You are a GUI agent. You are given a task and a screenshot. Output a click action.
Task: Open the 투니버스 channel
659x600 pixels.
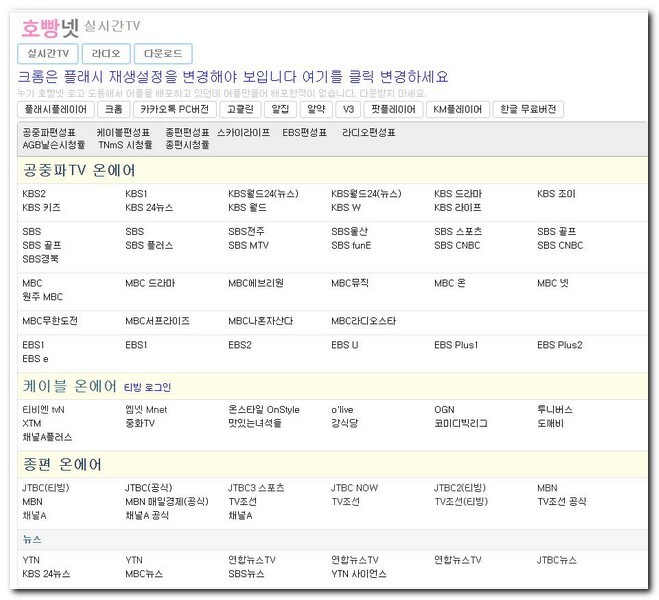click(555, 410)
